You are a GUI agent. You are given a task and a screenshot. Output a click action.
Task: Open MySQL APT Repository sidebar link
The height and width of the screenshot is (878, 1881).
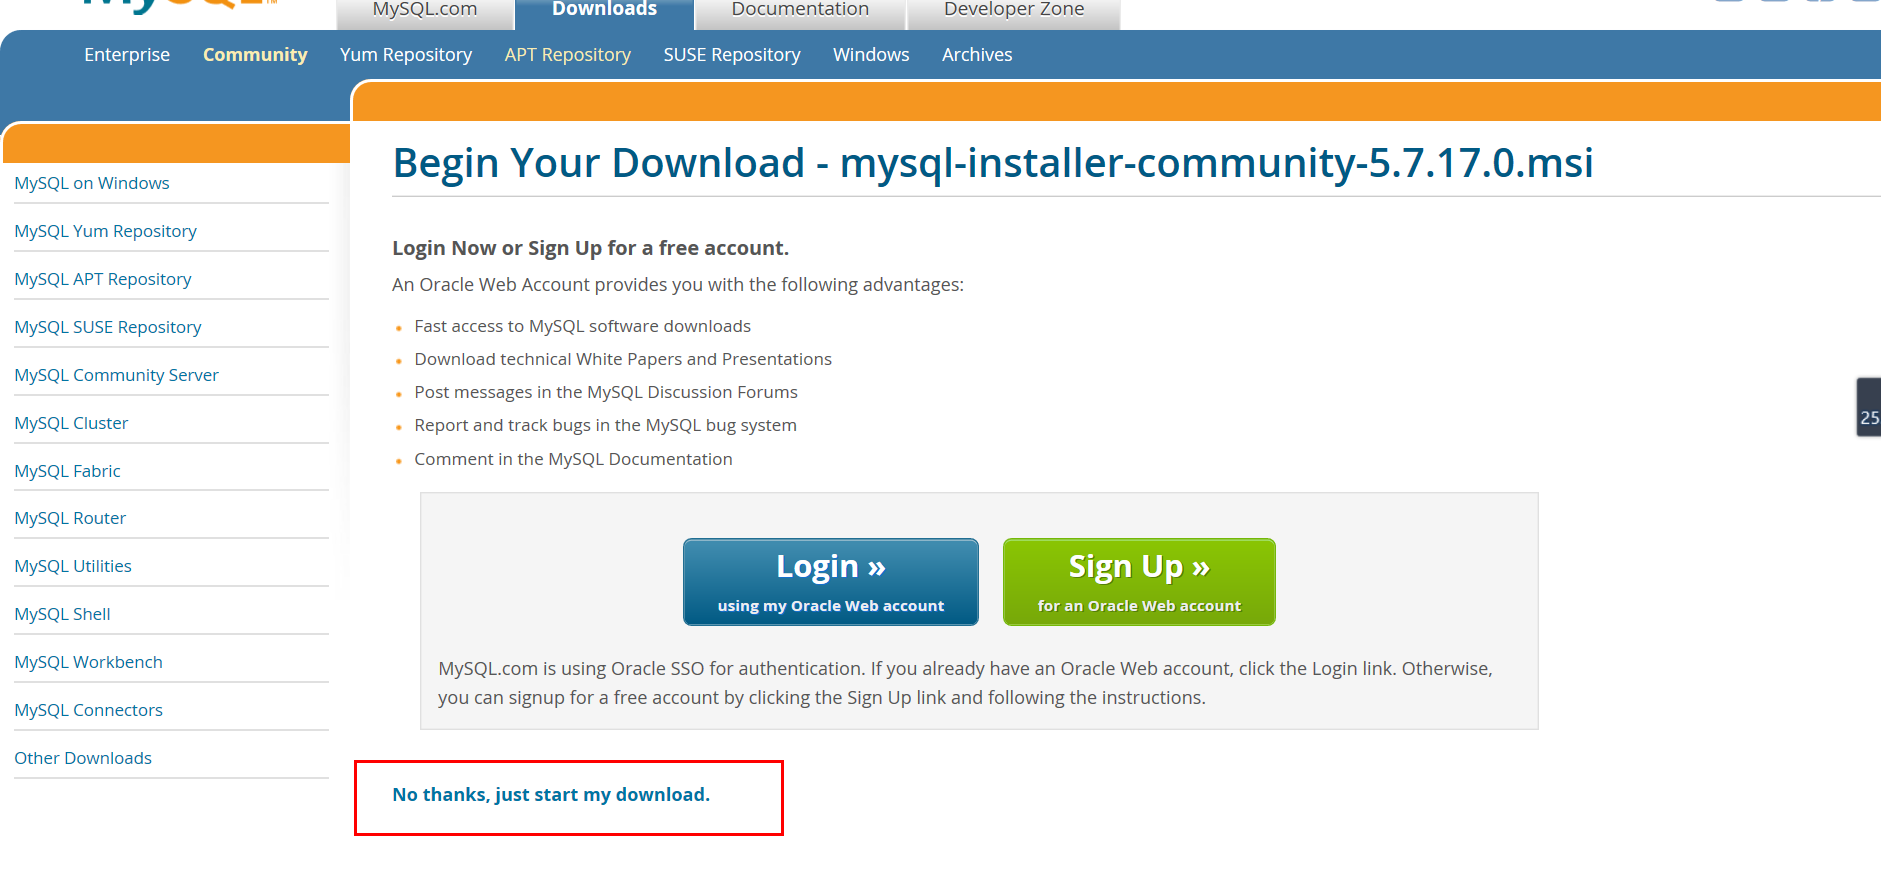[x=103, y=279]
